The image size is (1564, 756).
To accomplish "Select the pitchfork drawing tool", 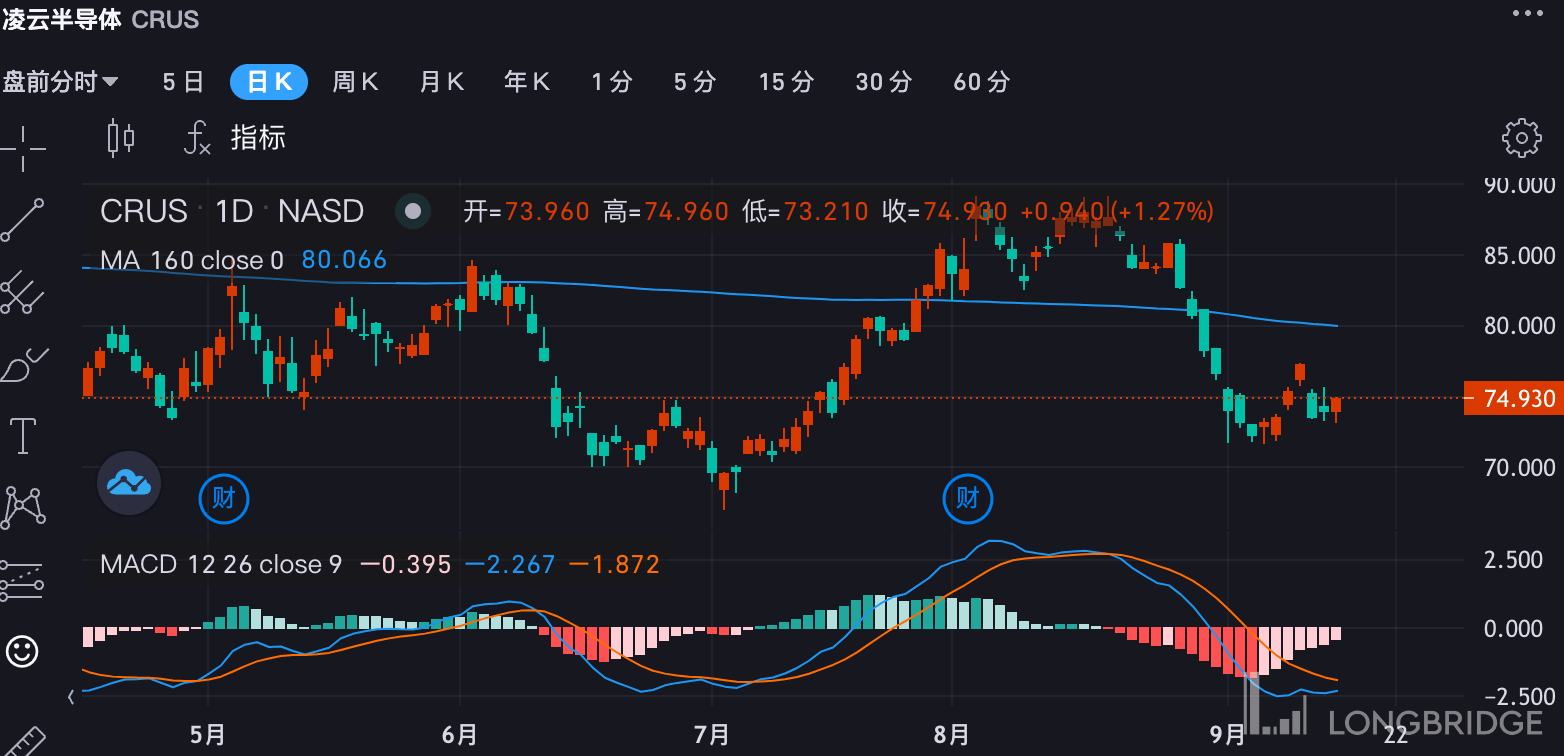I will pos(22,291).
